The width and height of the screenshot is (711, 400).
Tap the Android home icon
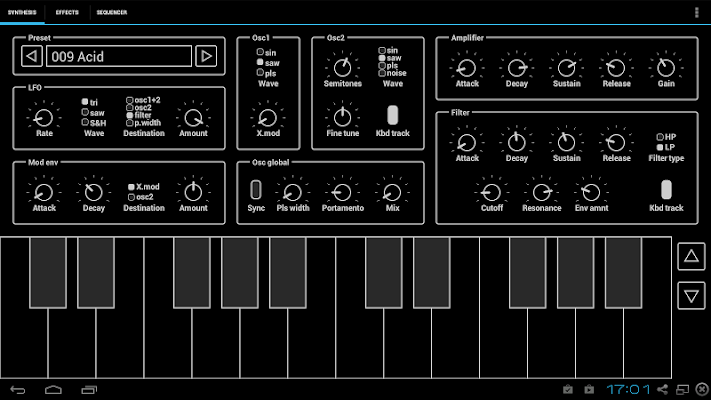coord(54,390)
